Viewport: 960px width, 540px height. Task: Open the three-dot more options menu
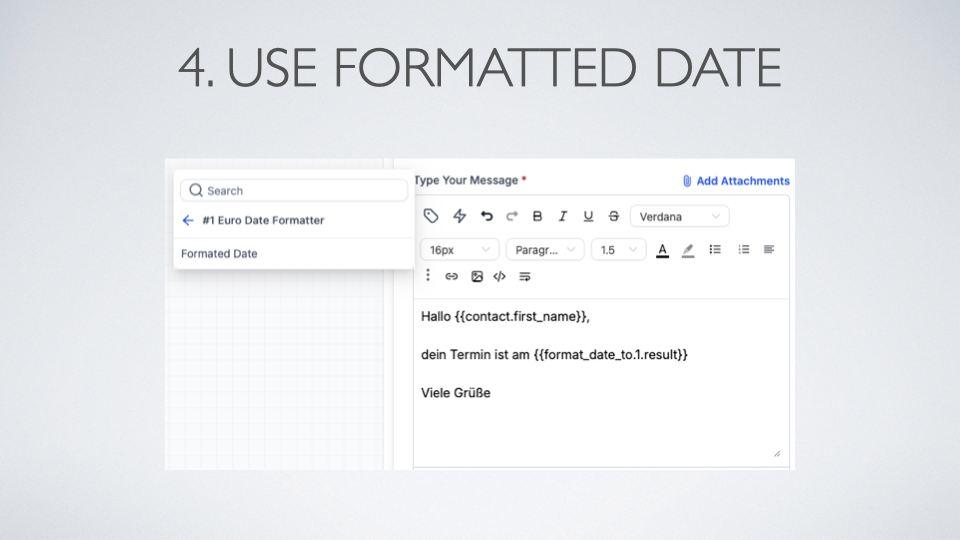(428, 275)
